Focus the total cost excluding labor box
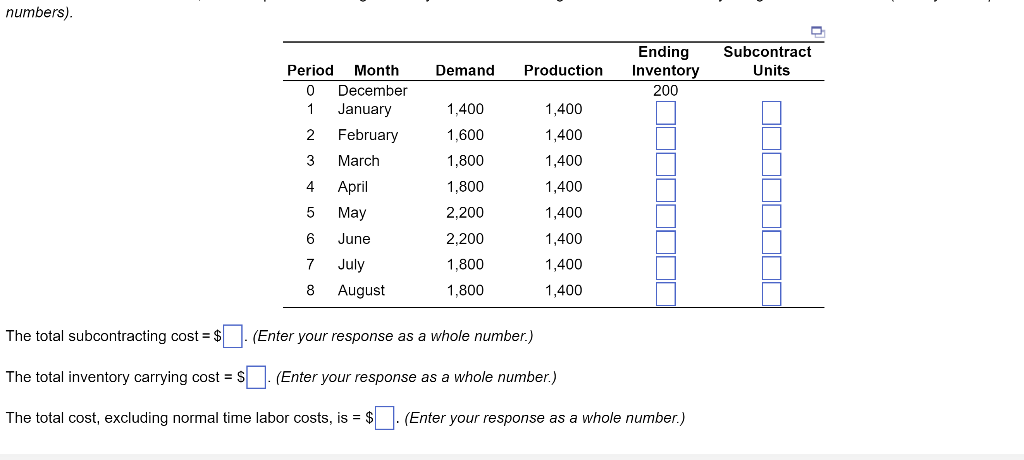Image resolution: width=1024 pixels, height=460 pixels. click(386, 418)
